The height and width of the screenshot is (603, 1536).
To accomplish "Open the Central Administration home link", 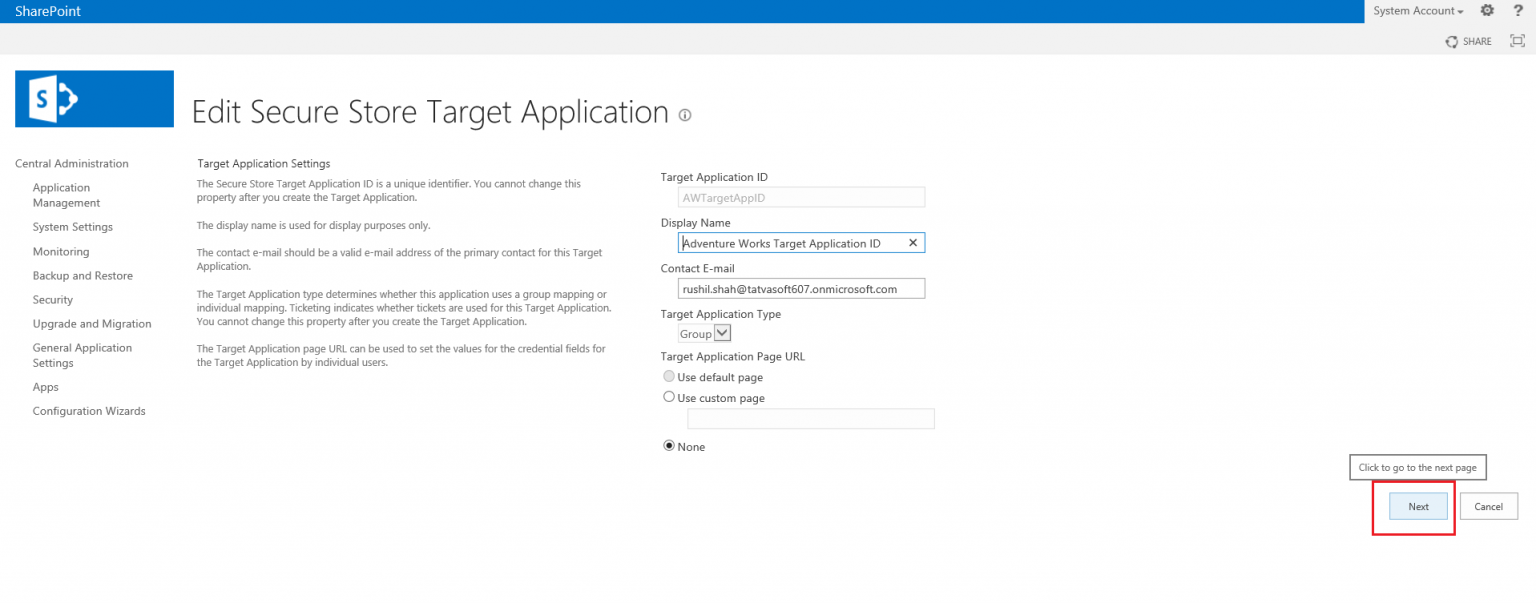I will pos(71,163).
